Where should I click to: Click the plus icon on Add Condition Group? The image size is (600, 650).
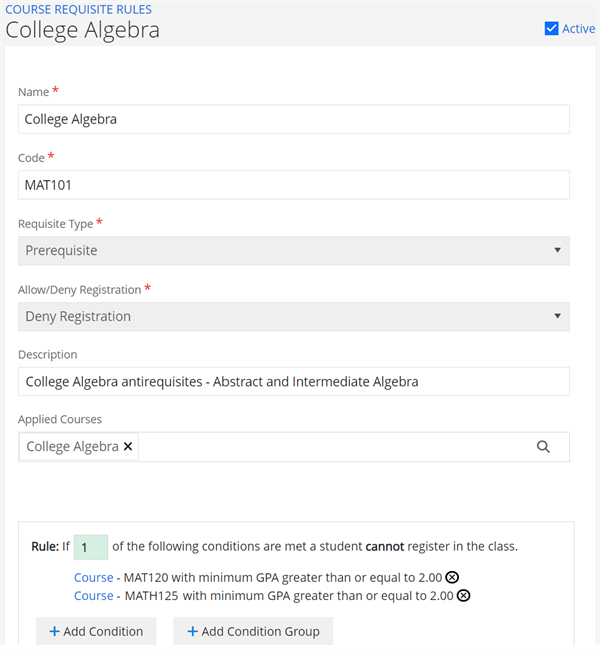click(x=192, y=631)
